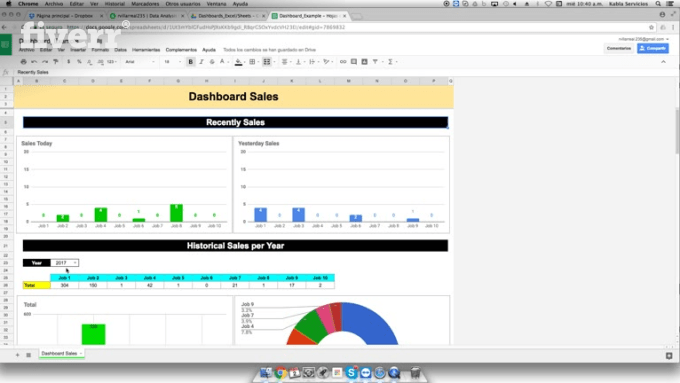Open the Comentarios button

pos(619,48)
